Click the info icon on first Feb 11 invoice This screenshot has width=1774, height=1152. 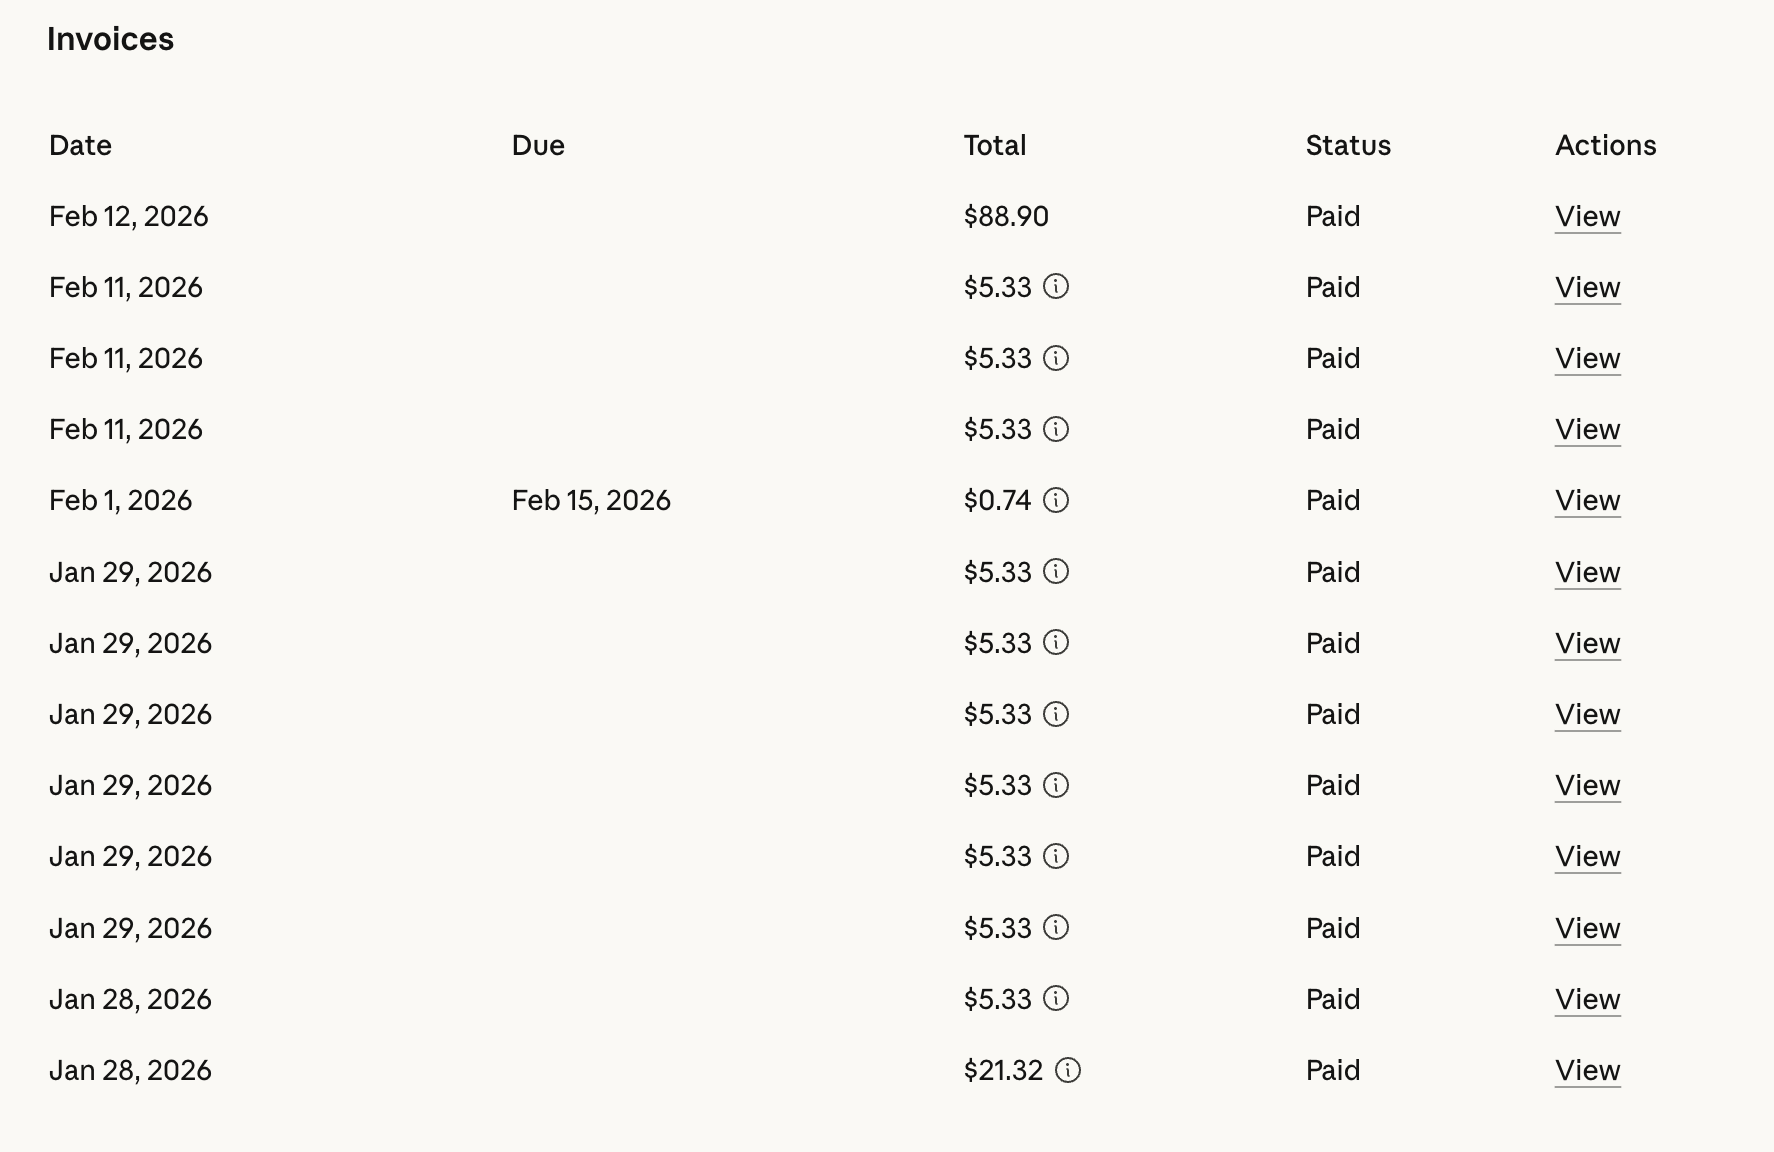pyautogui.click(x=1056, y=287)
